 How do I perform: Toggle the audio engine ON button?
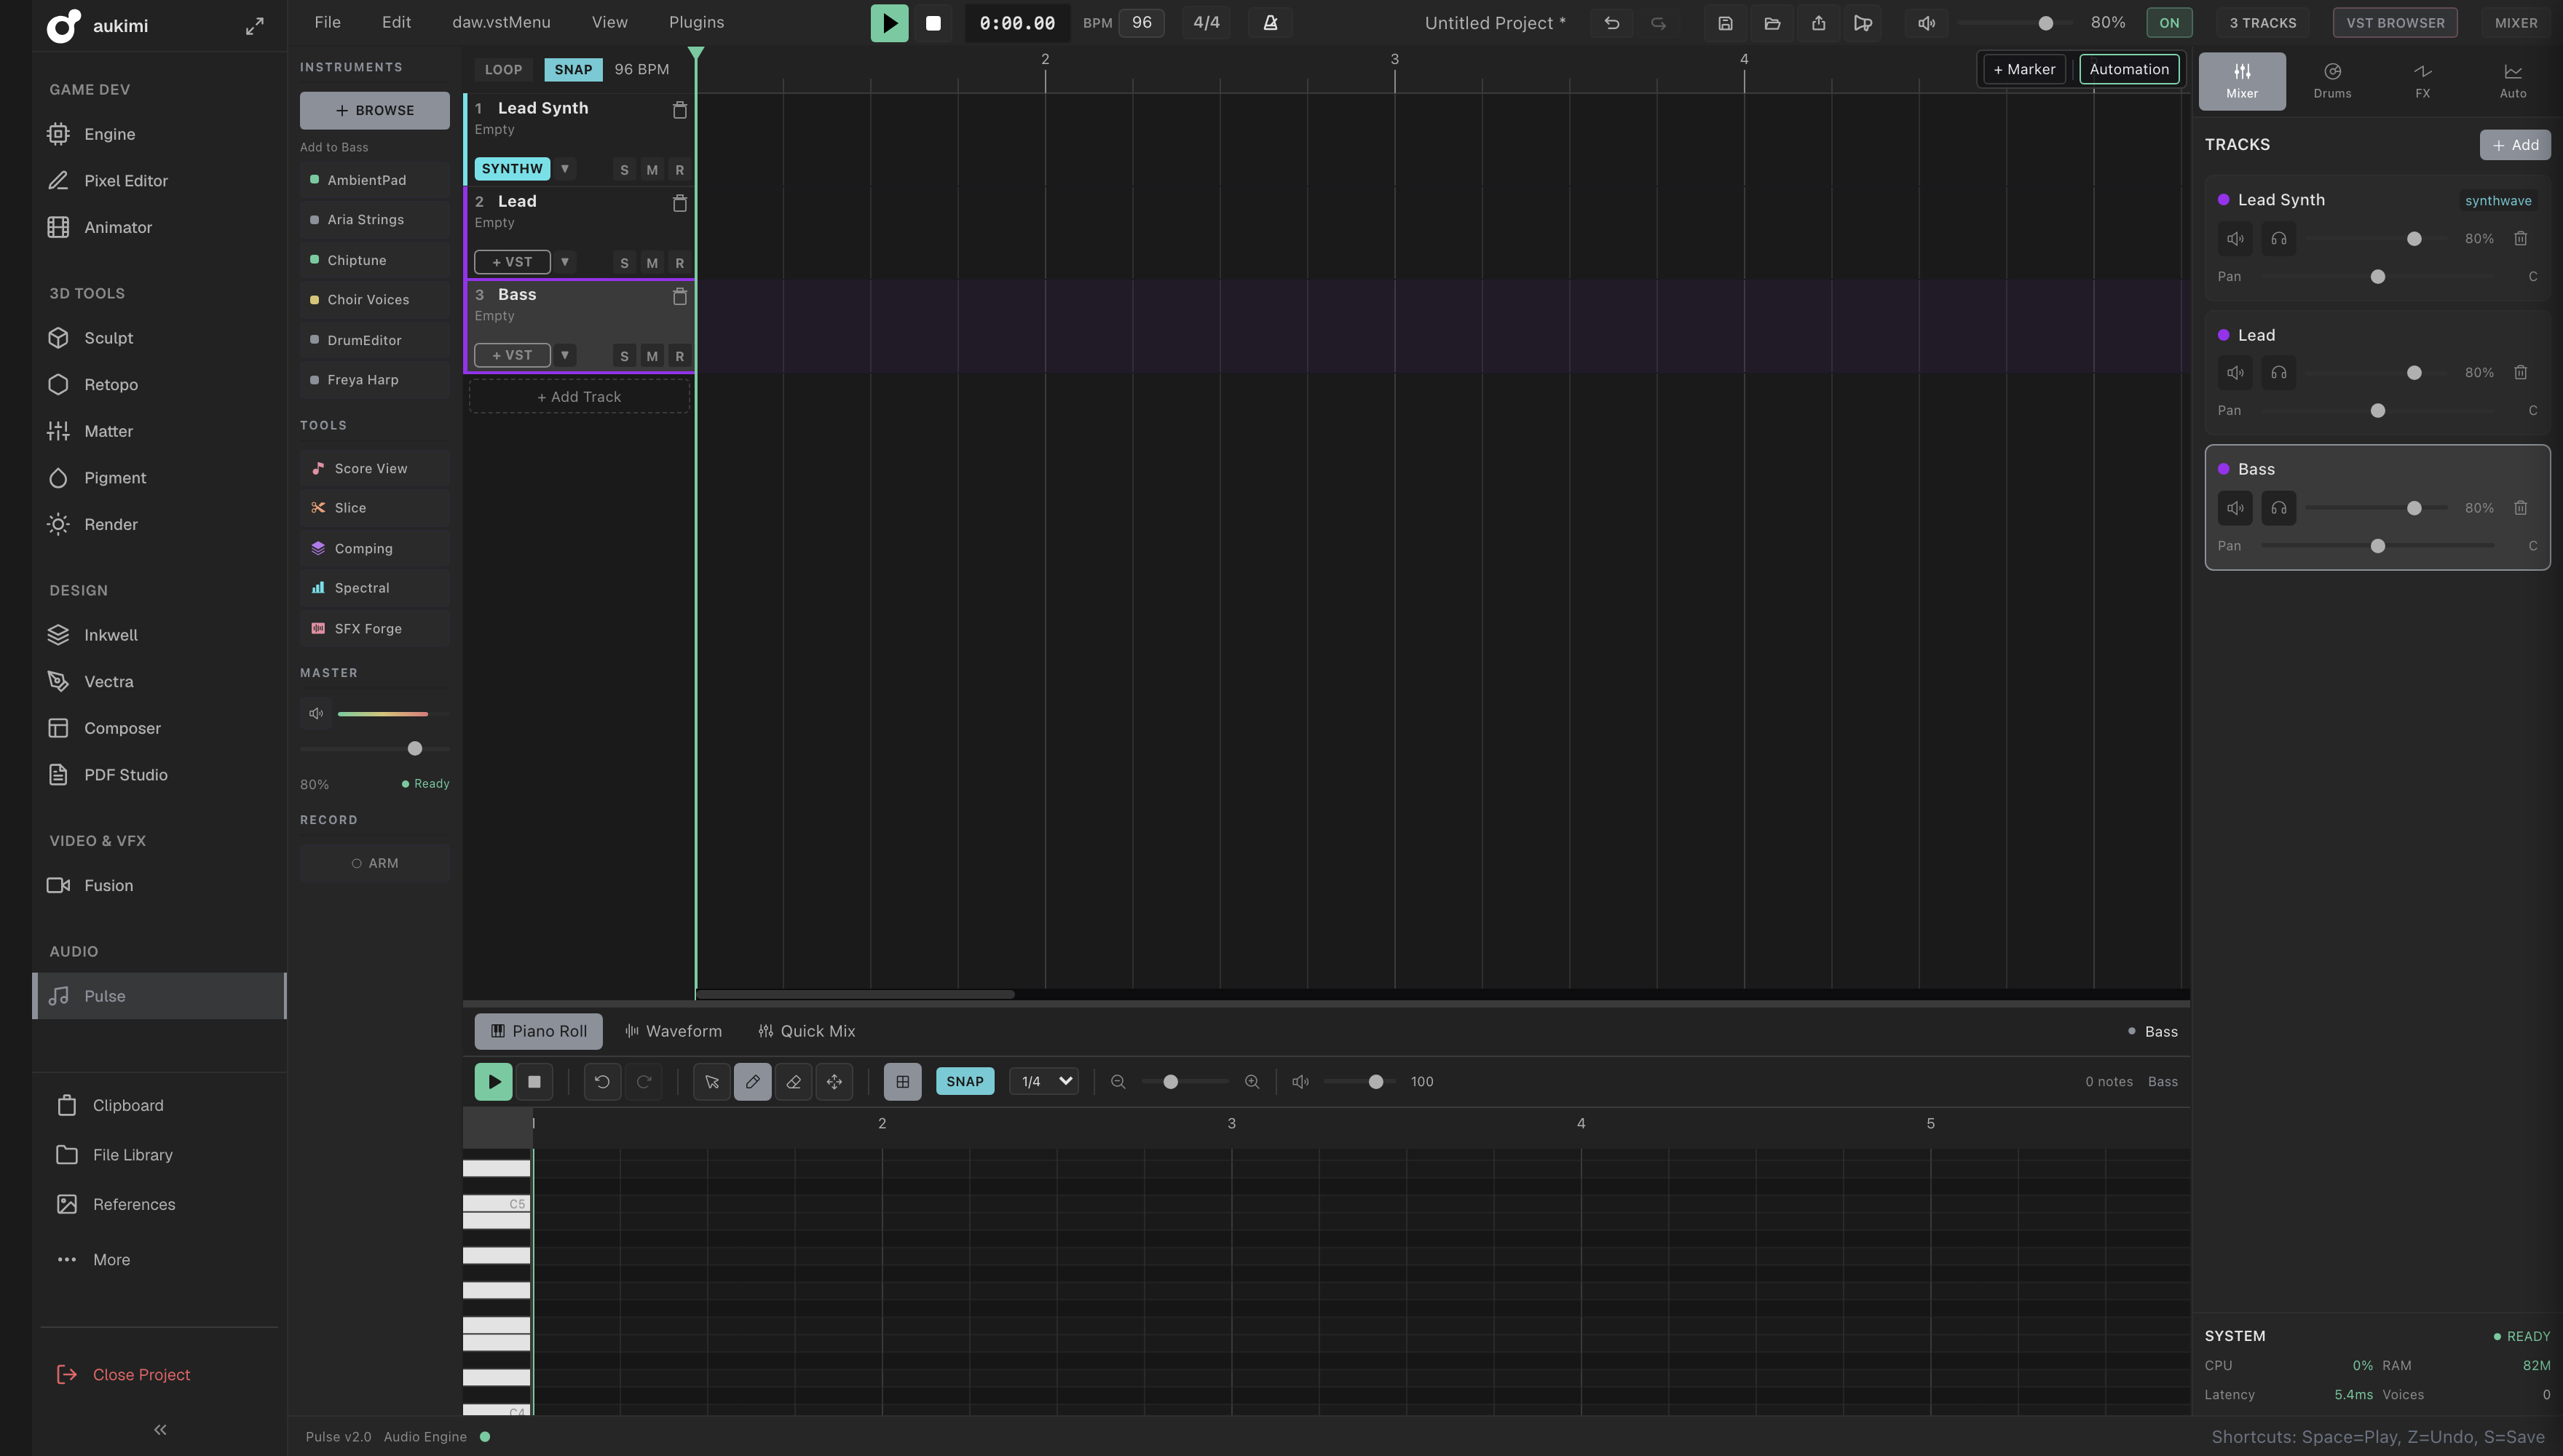point(2169,23)
